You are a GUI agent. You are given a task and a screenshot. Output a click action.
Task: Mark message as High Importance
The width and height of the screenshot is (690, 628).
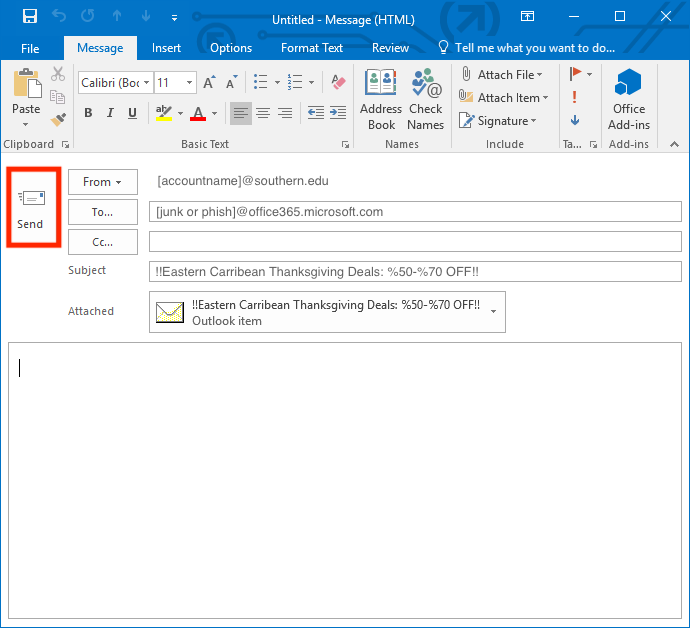point(575,97)
